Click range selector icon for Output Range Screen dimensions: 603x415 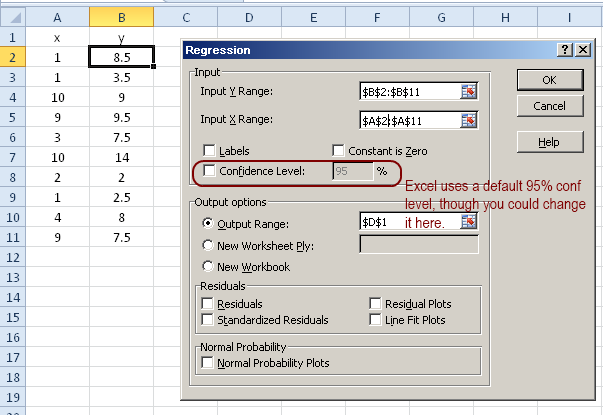coord(468,222)
